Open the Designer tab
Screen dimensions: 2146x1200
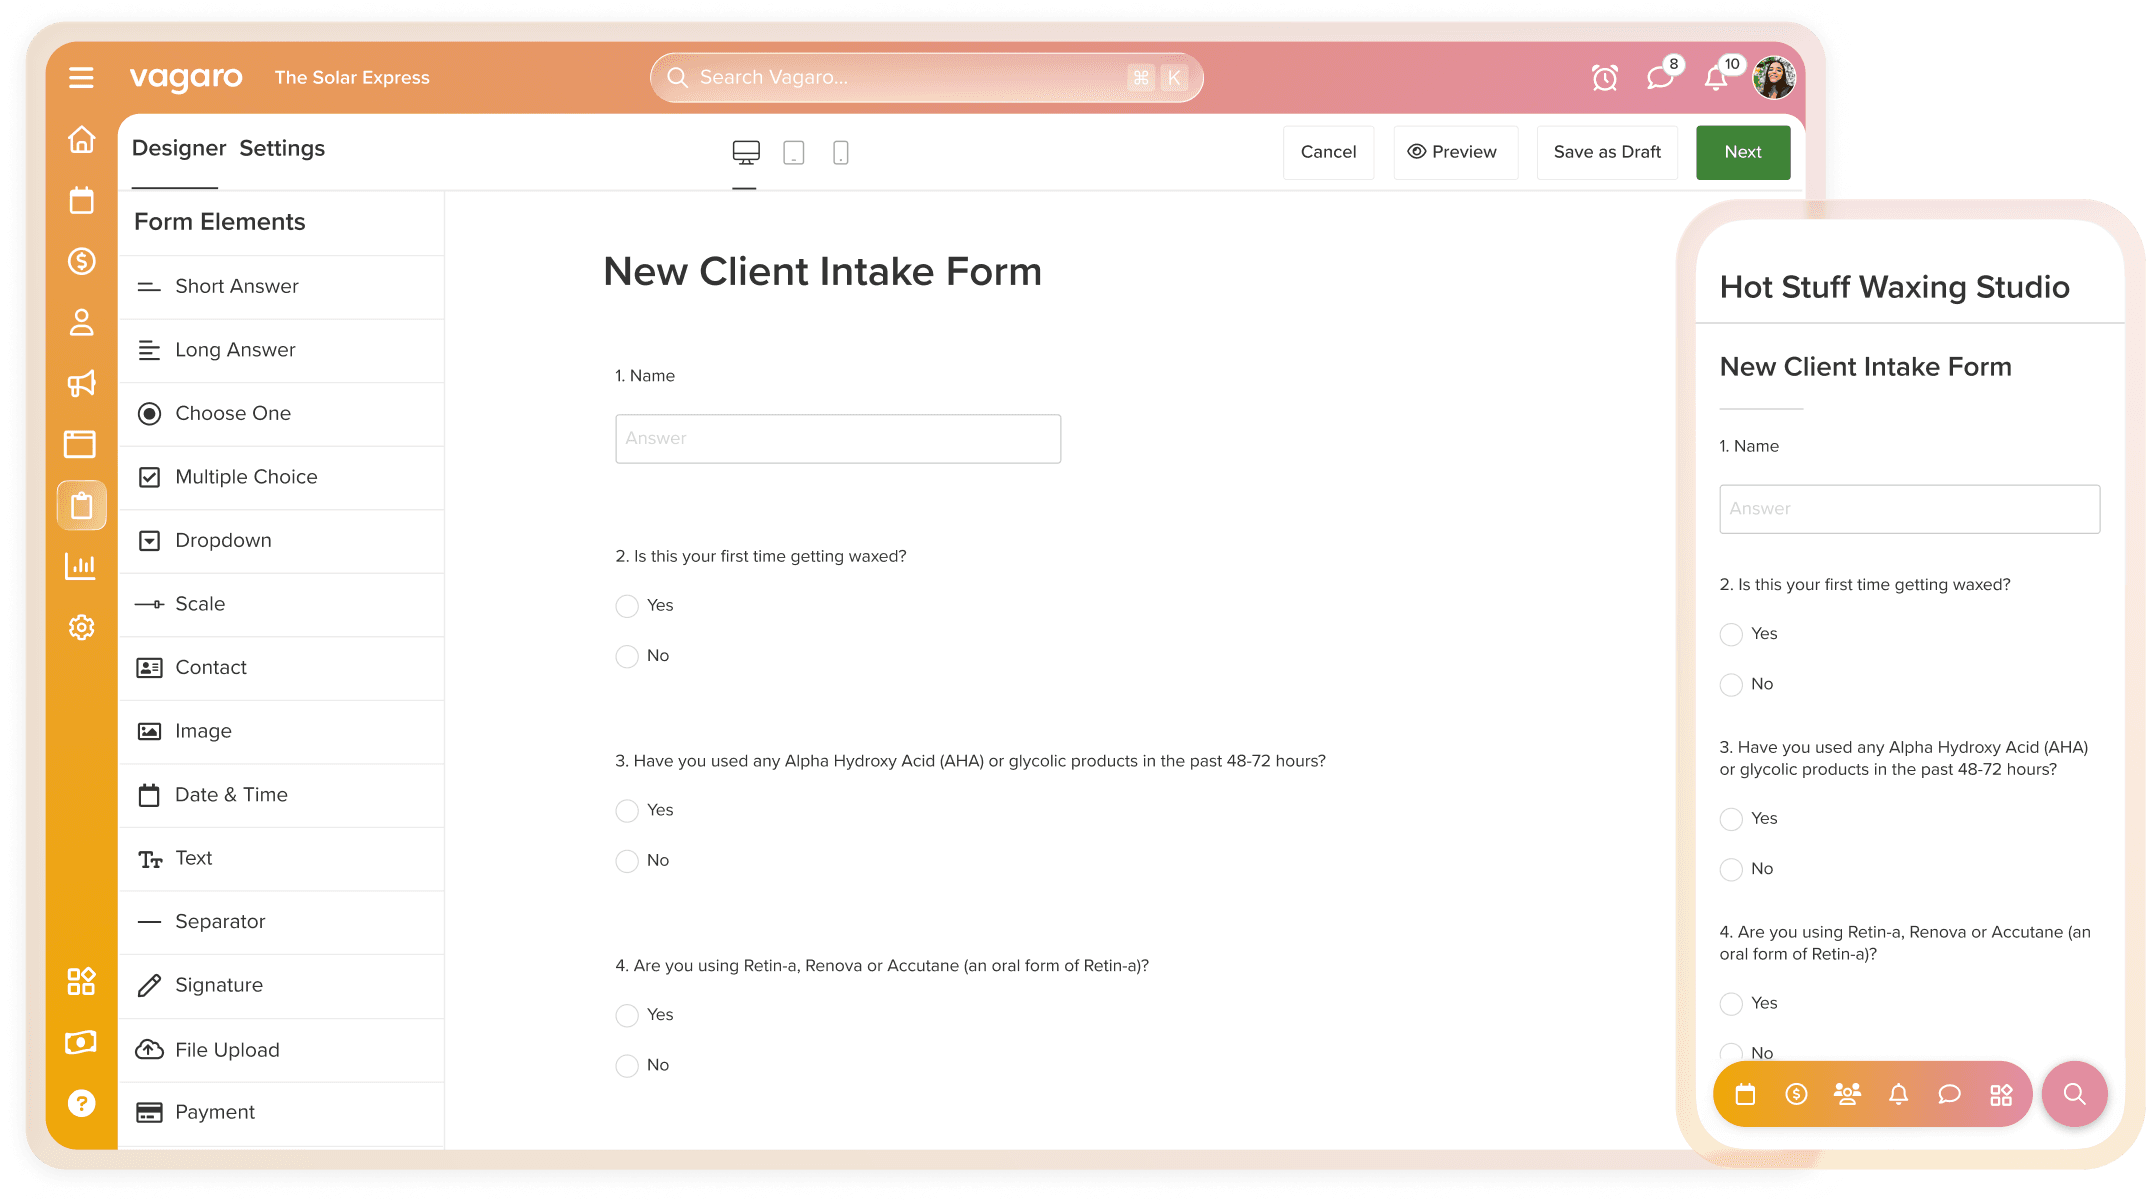point(179,148)
